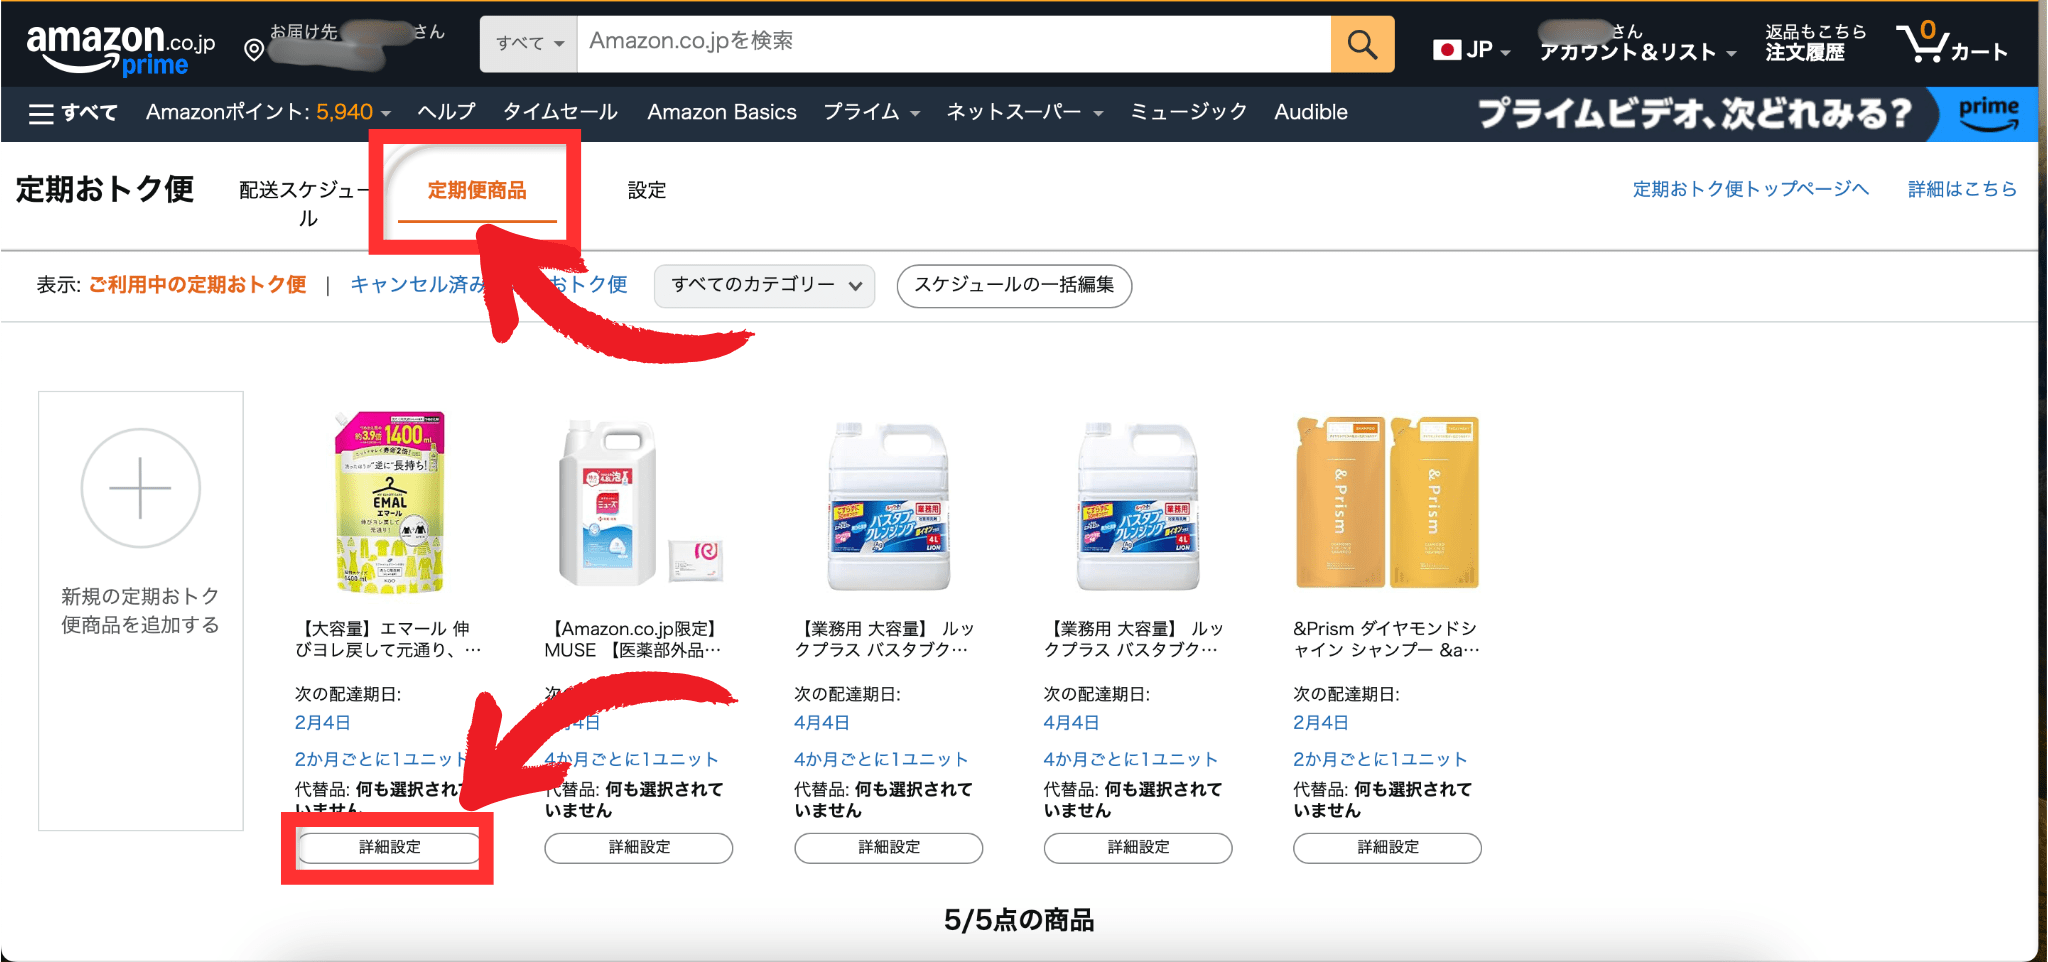Select ご利用中の定期おトク便 filter
2048x962 pixels.
197,285
